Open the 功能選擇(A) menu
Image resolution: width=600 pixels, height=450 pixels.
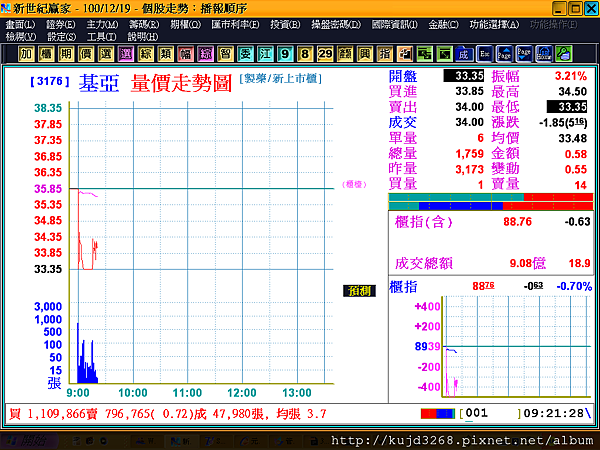[494, 24]
